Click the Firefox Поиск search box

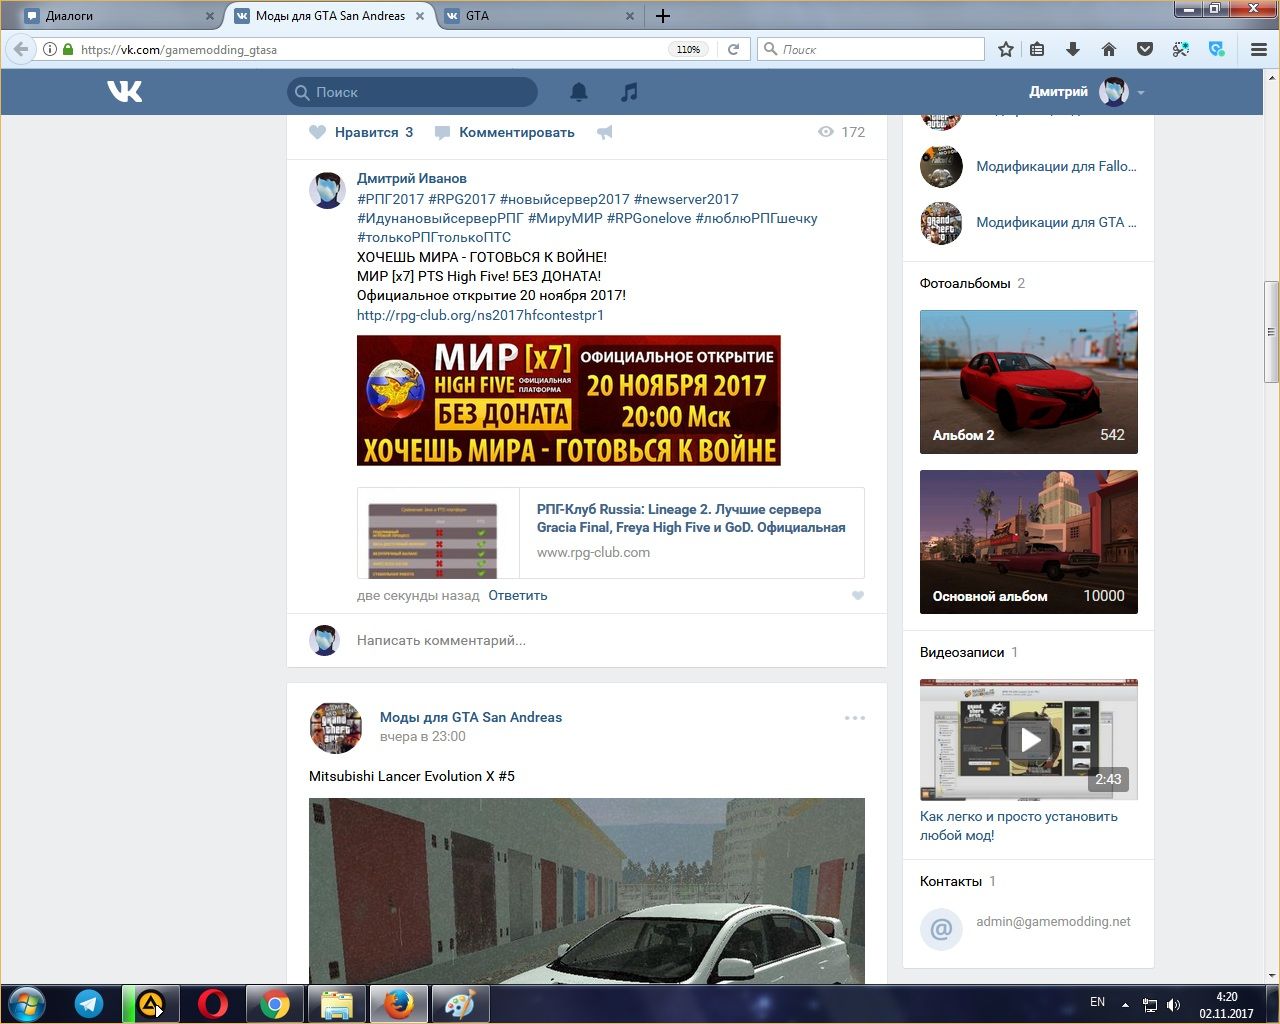coord(871,49)
